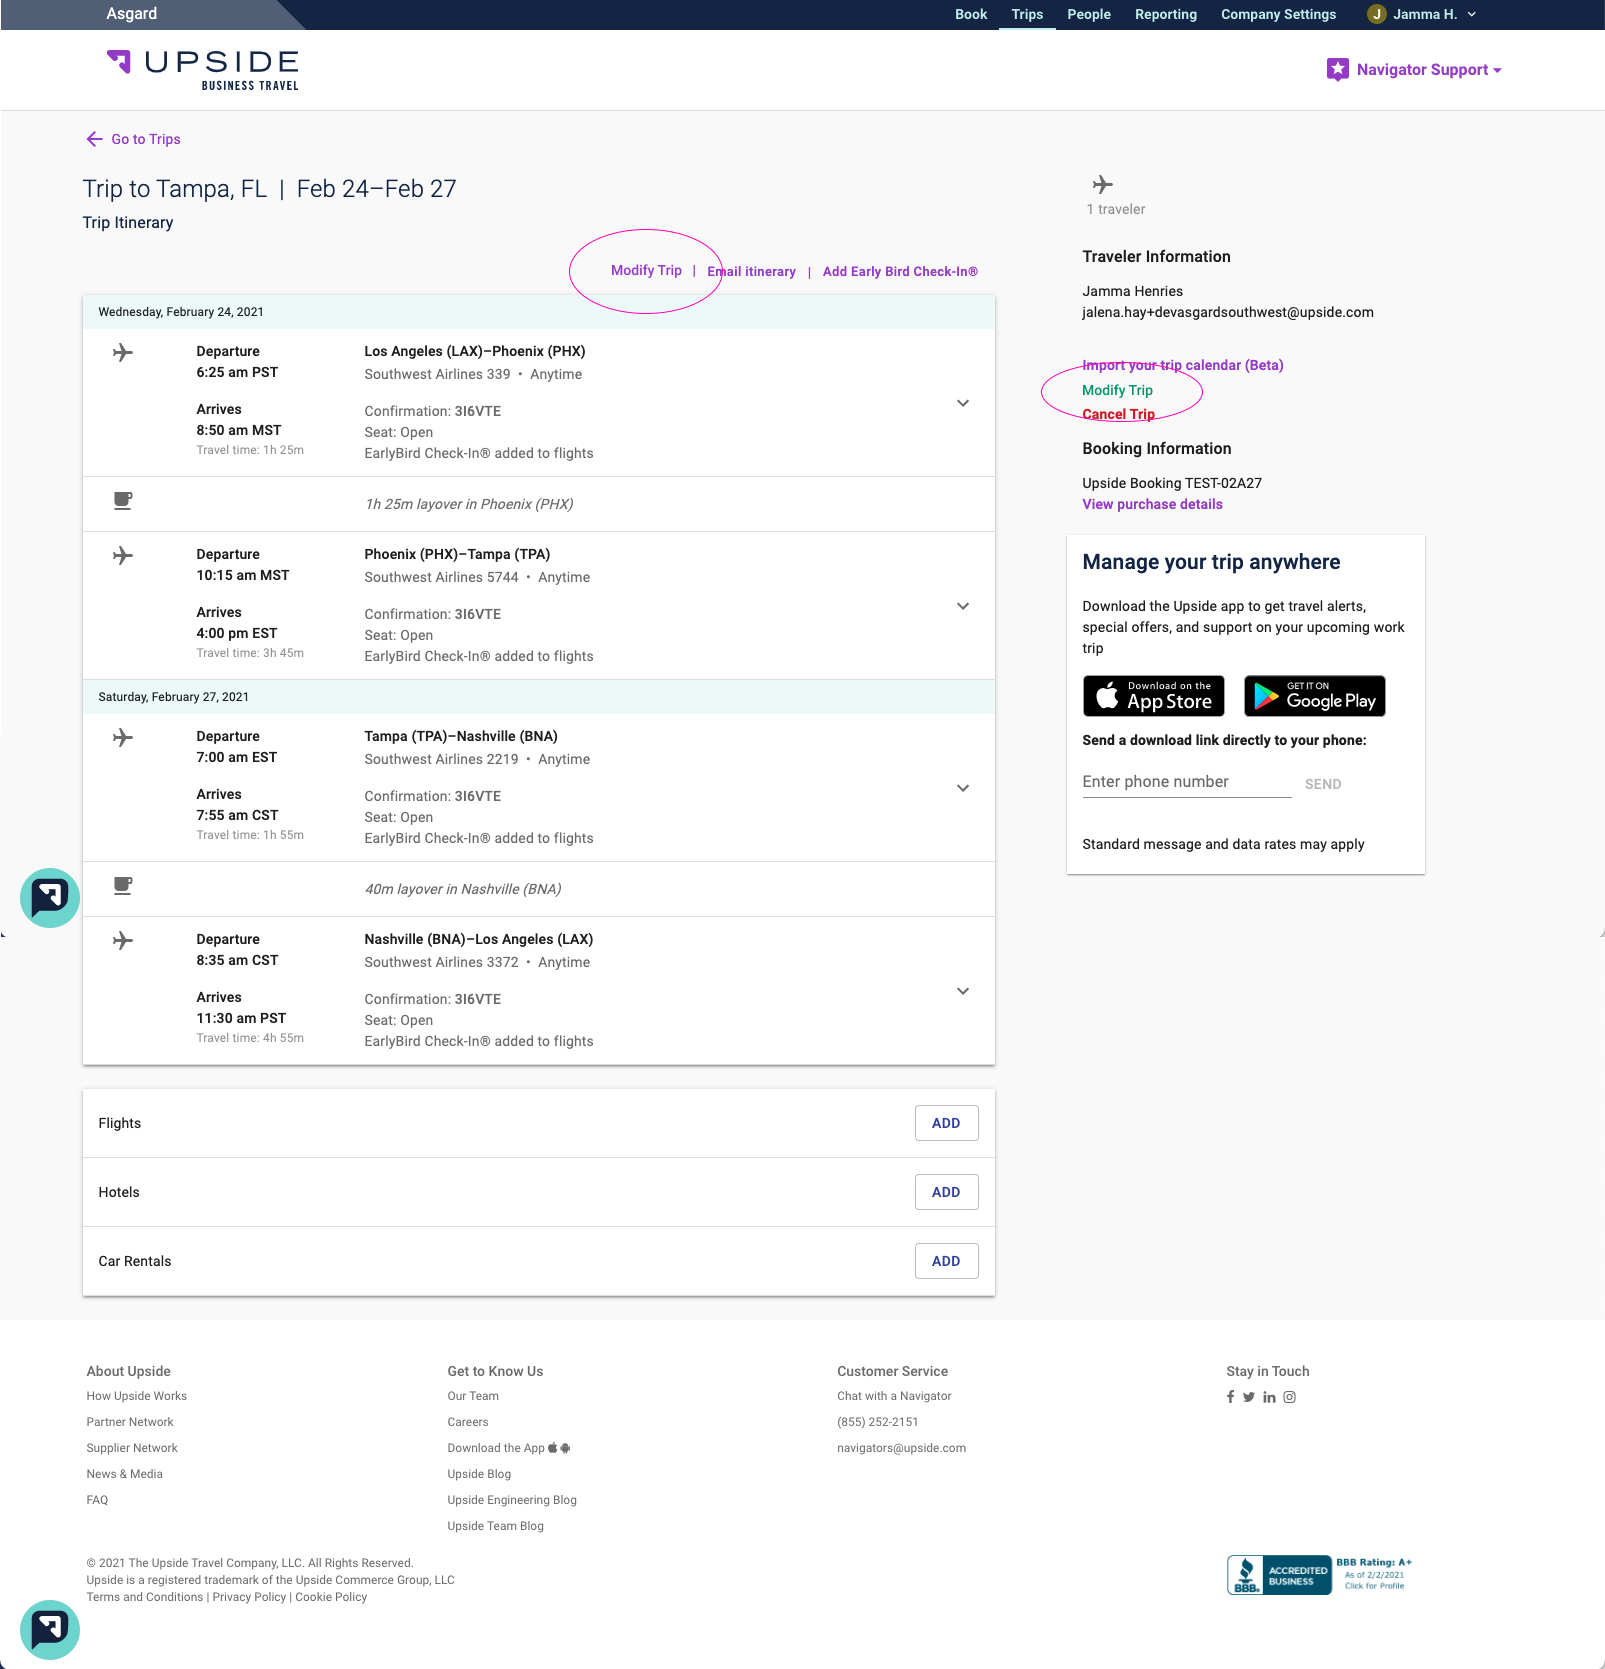This screenshot has height=1669, width=1605.
Task: Open Supplier Network footer link
Action: point(132,1448)
